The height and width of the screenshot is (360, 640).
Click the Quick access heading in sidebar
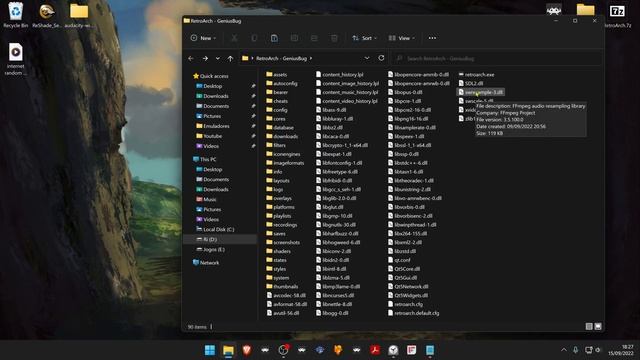214,76
